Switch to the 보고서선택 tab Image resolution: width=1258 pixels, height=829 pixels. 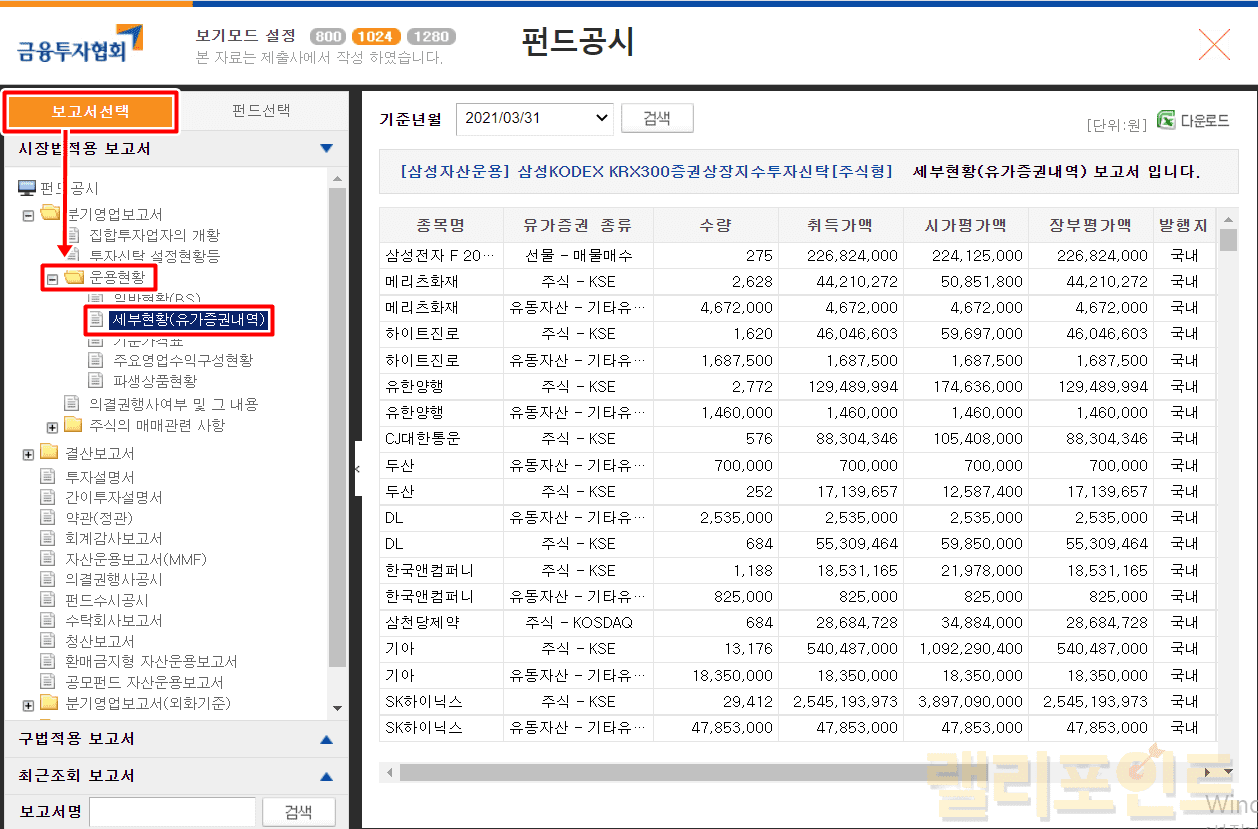(x=91, y=111)
